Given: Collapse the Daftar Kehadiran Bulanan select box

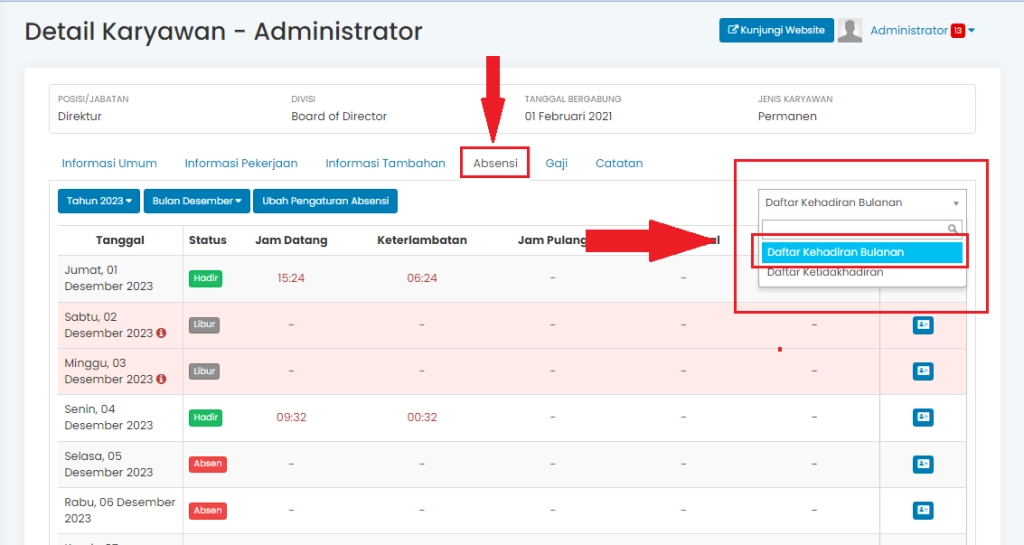Looking at the screenshot, I should 862,202.
